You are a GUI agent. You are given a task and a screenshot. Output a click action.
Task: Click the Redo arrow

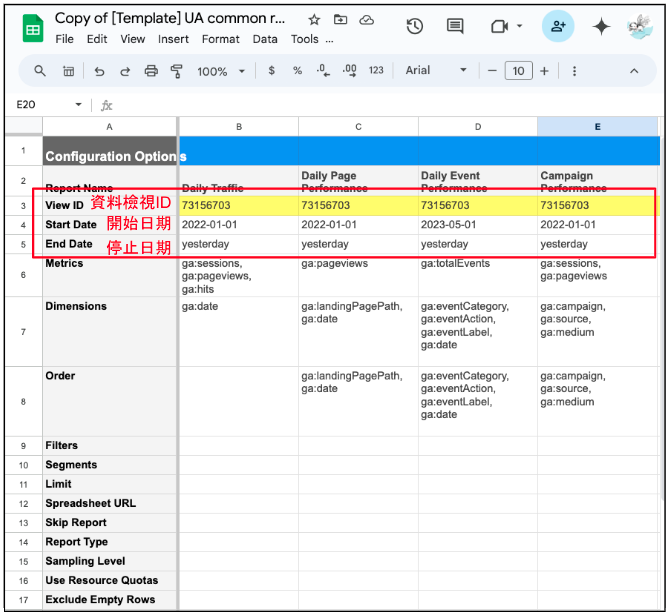[125, 71]
